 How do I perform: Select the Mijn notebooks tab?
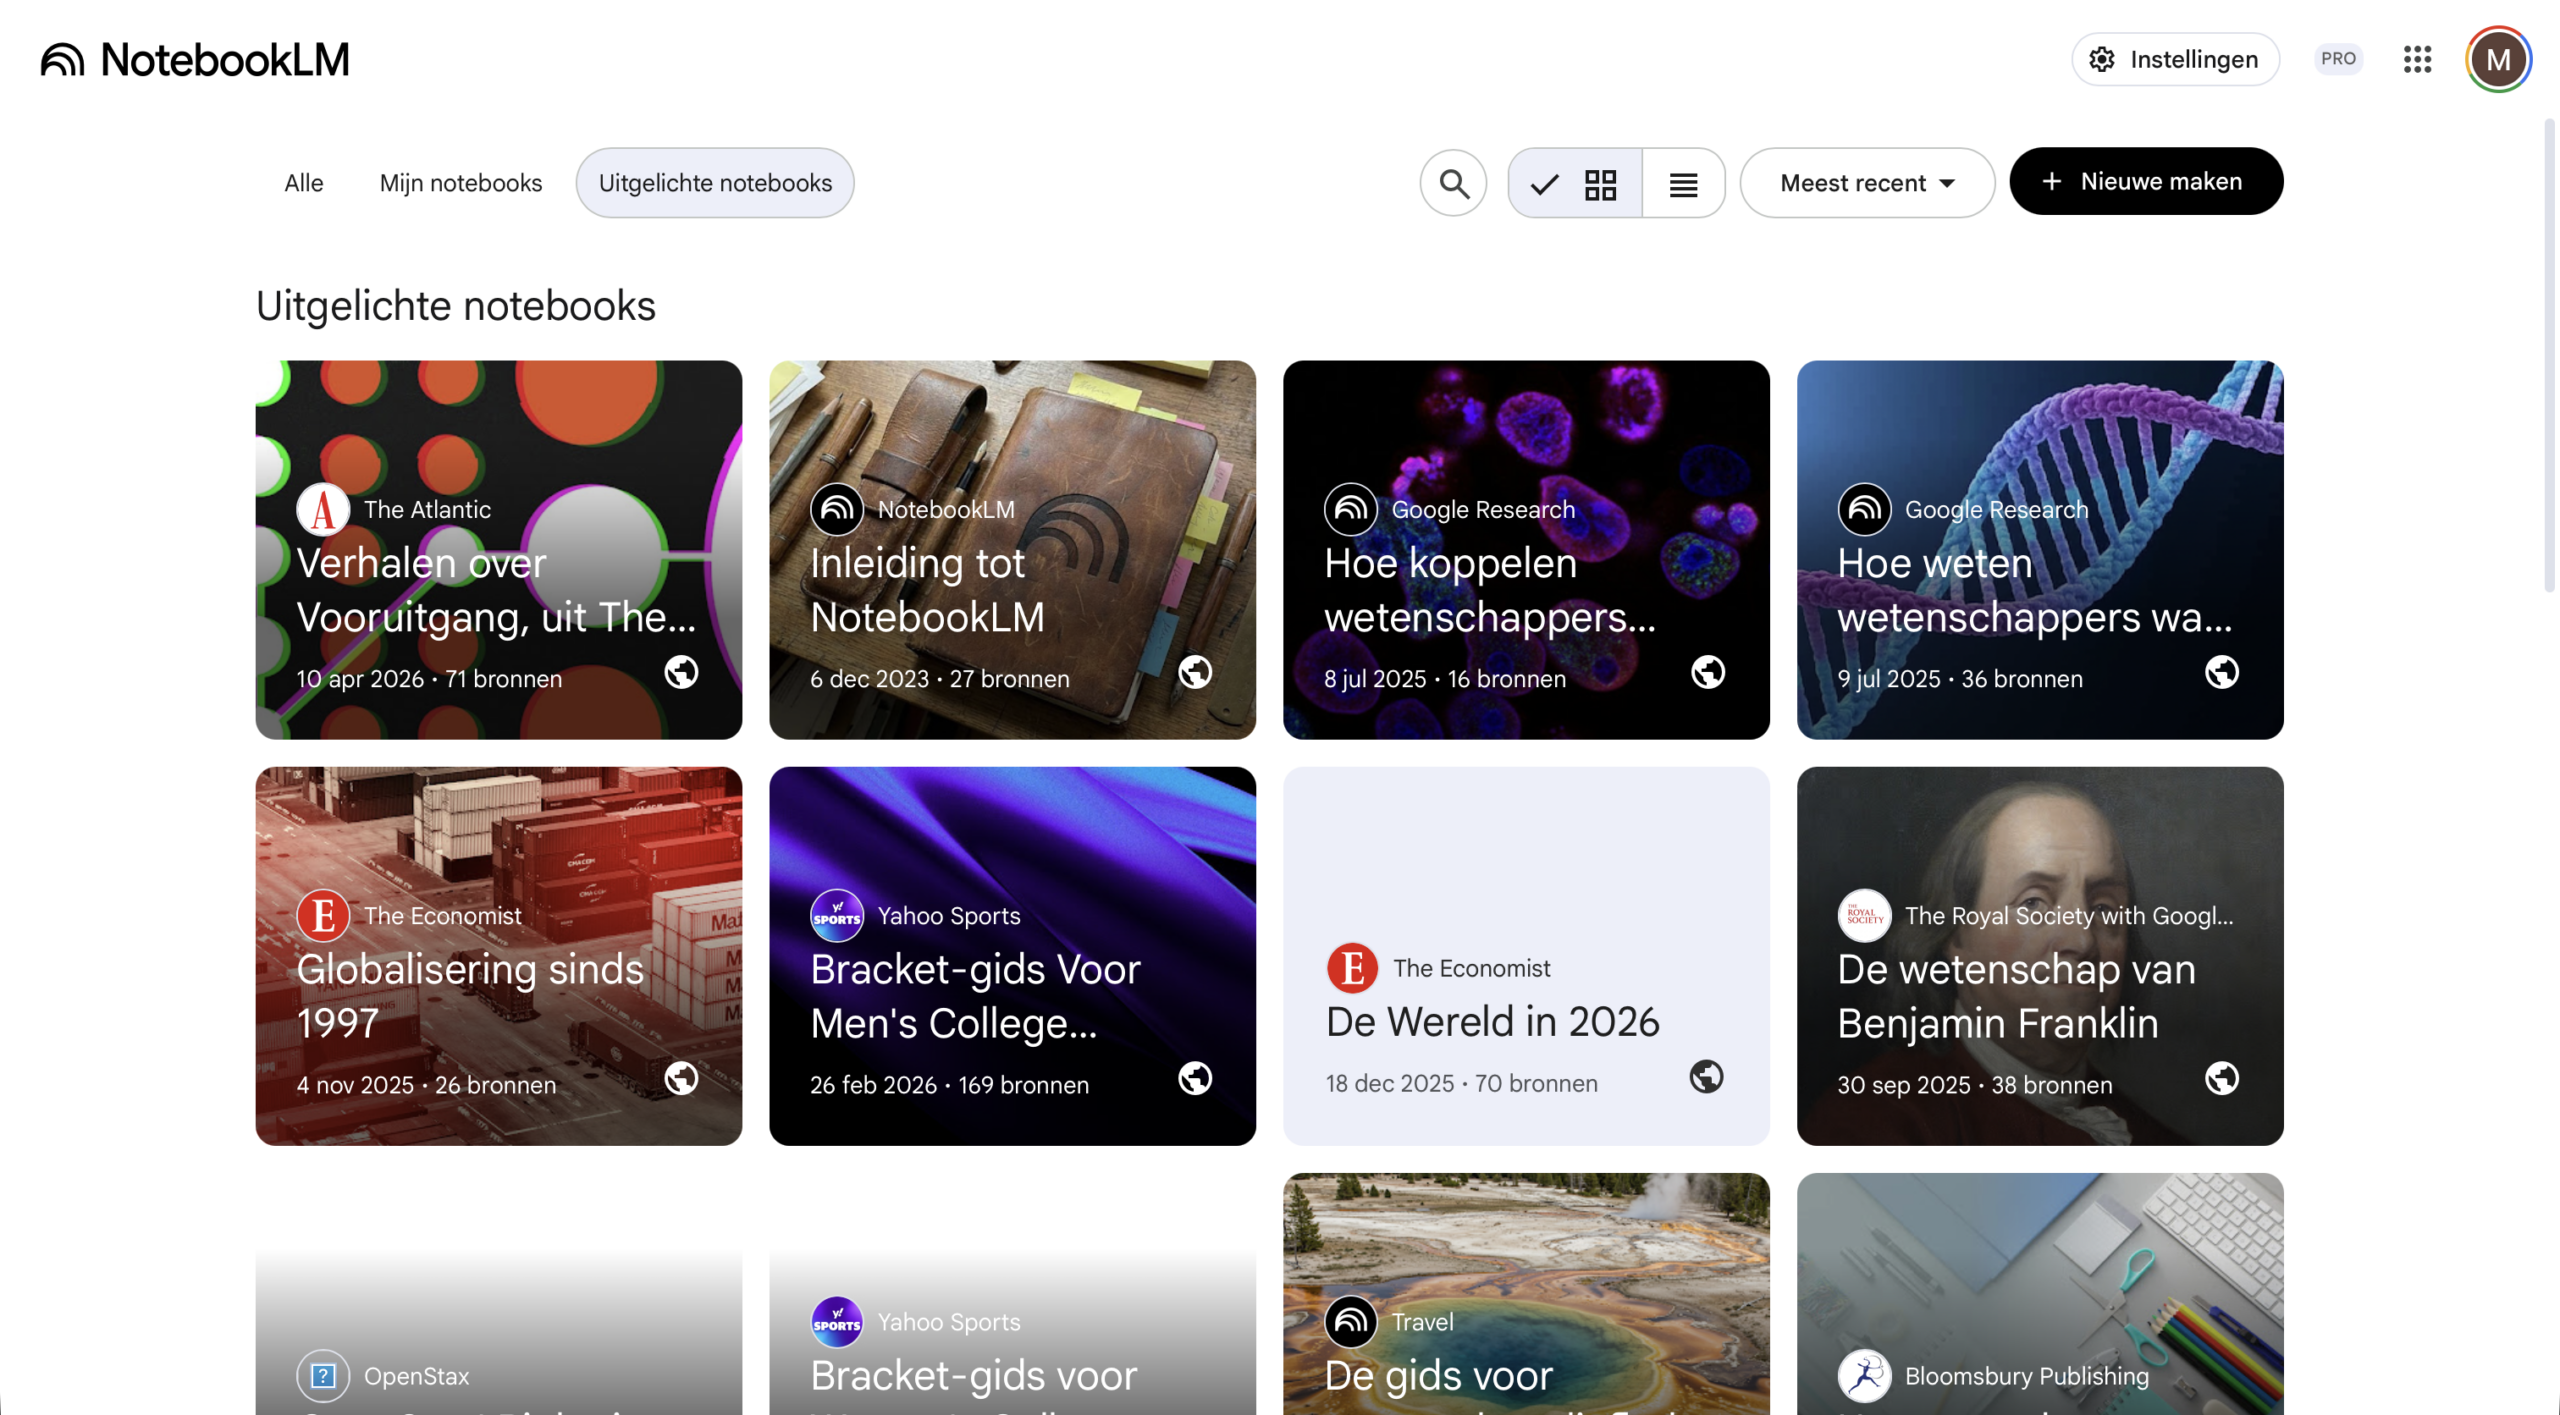click(x=460, y=183)
